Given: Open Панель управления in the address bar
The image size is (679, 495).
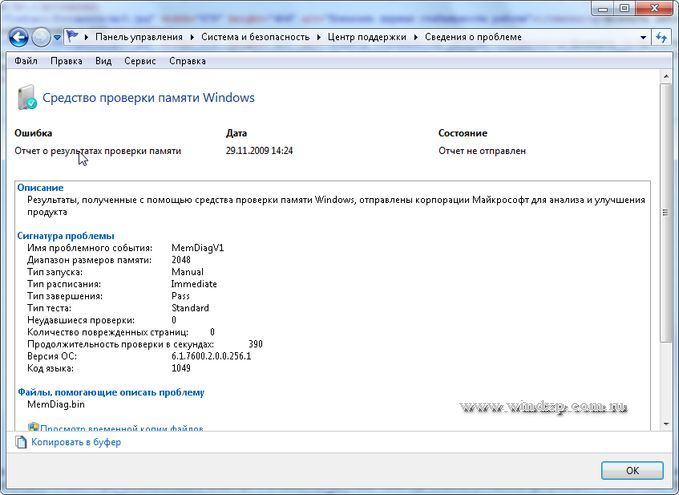Looking at the screenshot, I should 139,37.
